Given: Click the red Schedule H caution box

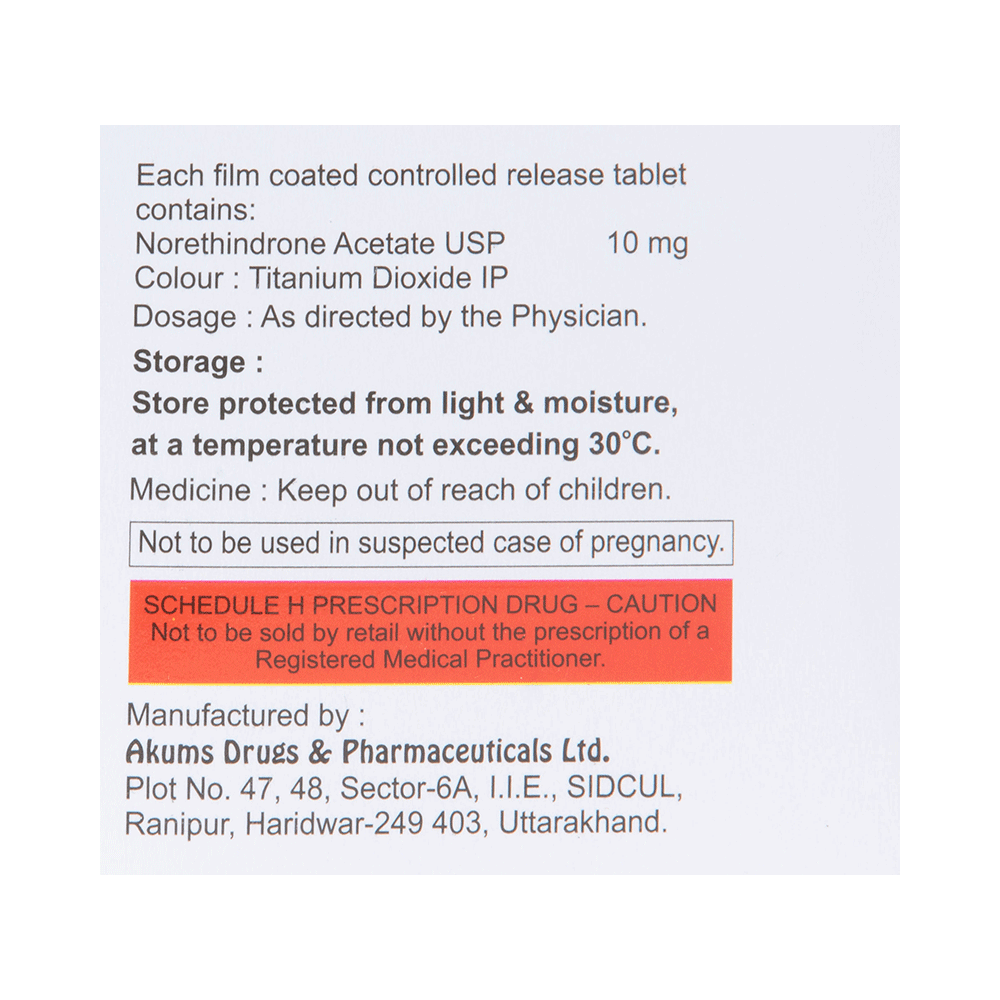Looking at the screenshot, I should click(430, 631).
